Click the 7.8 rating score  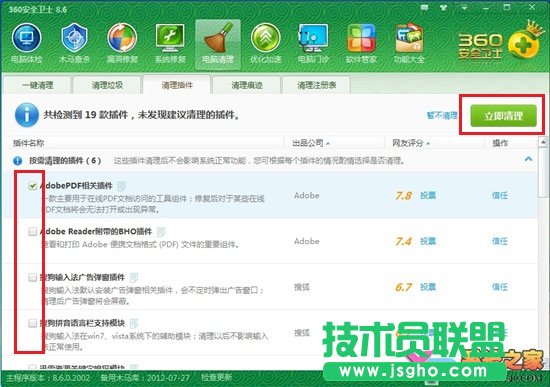point(403,195)
